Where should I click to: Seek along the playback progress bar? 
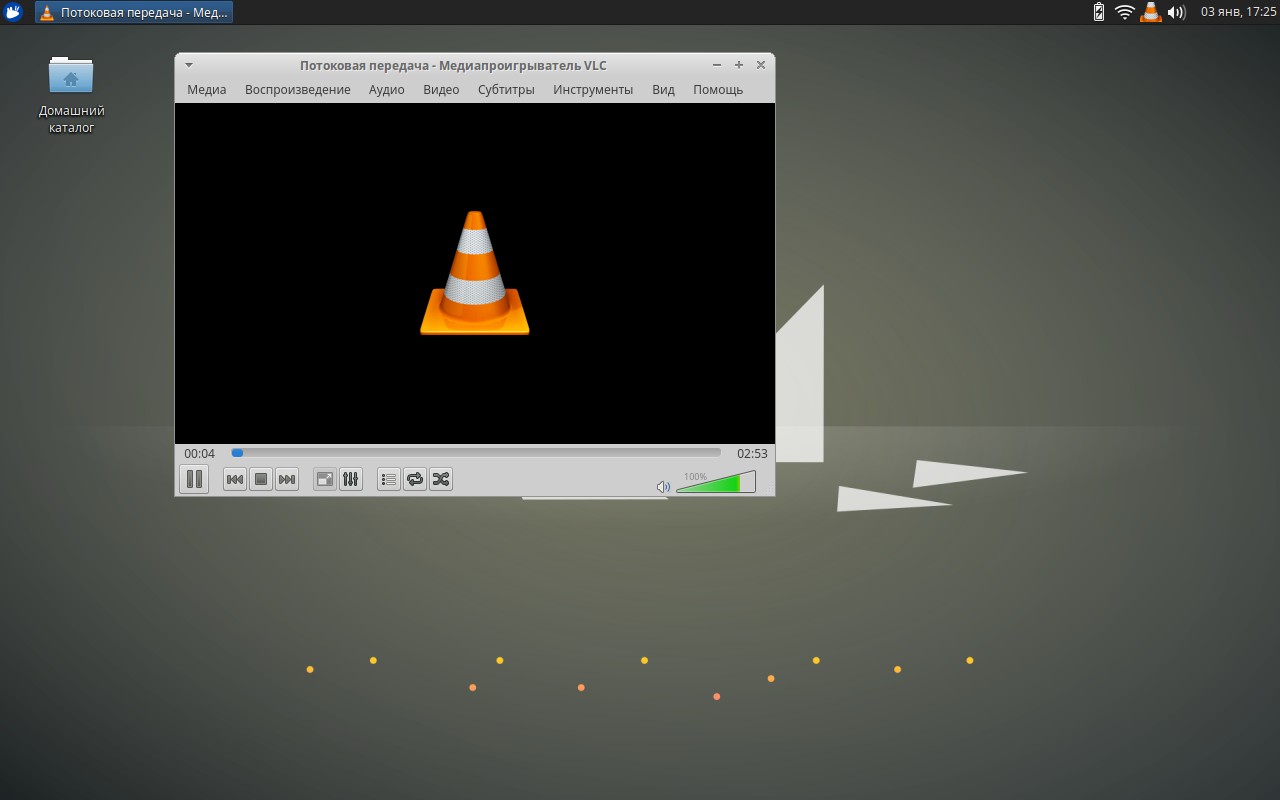coord(476,453)
